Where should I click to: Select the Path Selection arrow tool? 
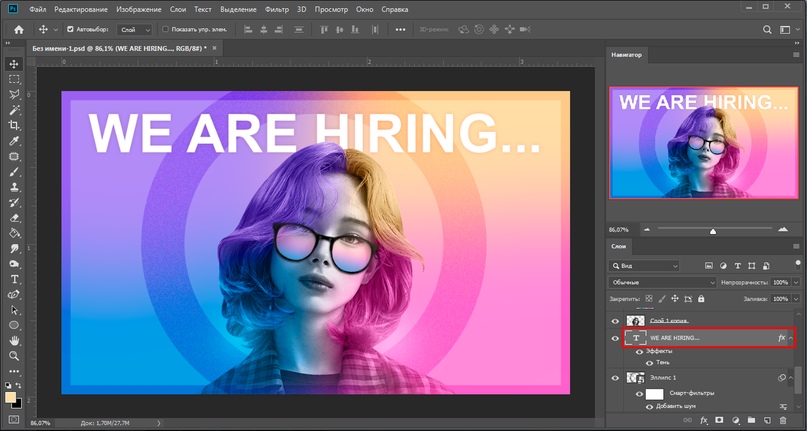pyautogui.click(x=14, y=310)
